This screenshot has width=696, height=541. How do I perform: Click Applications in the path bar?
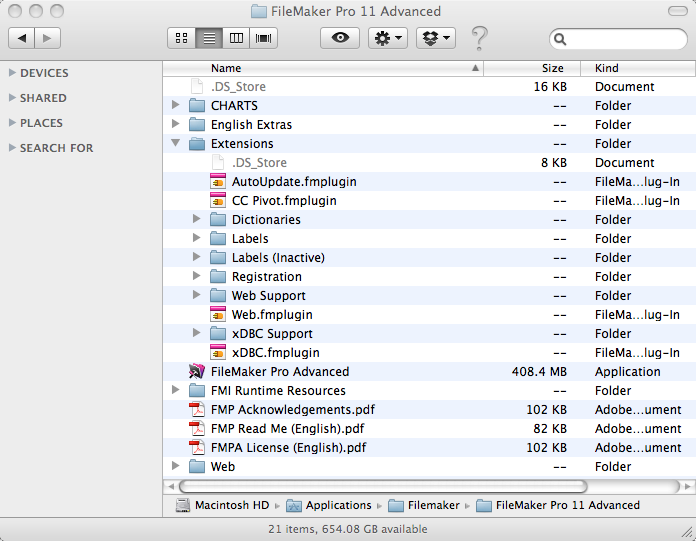coord(328,505)
